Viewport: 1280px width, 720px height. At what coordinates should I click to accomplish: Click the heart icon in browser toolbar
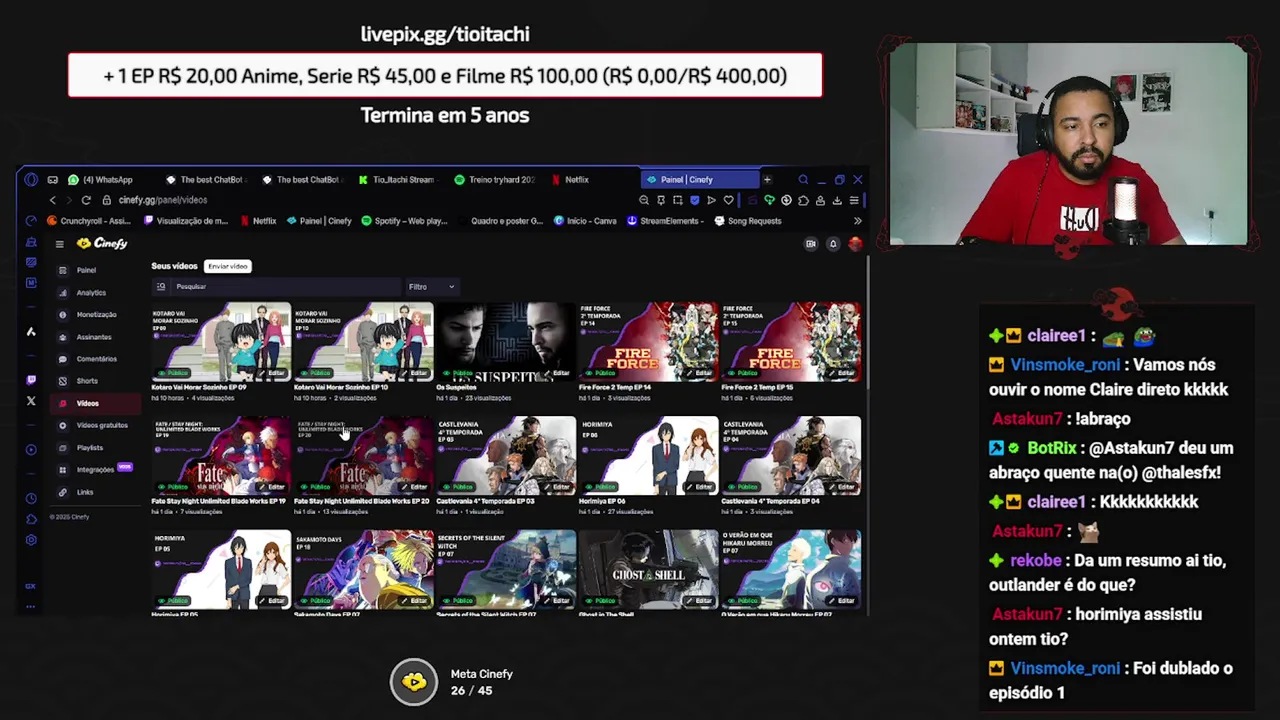pyautogui.click(x=728, y=200)
